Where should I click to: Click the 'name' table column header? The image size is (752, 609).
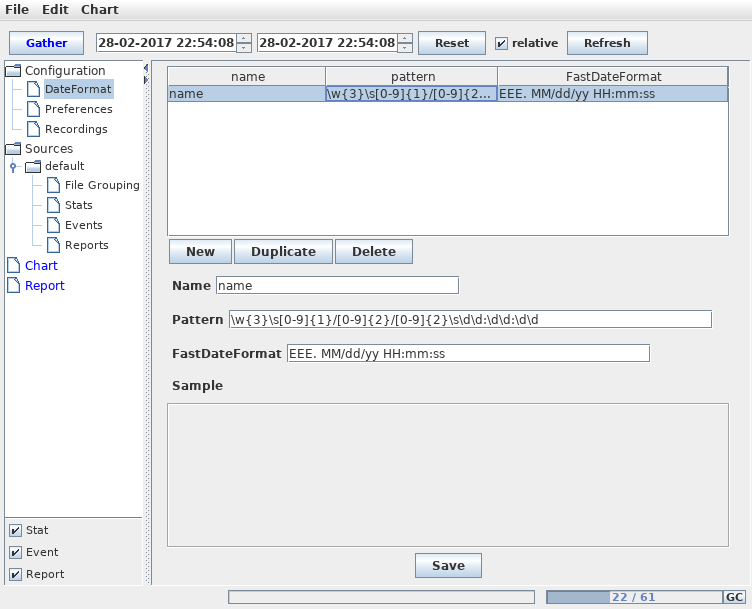click(247, 77)
